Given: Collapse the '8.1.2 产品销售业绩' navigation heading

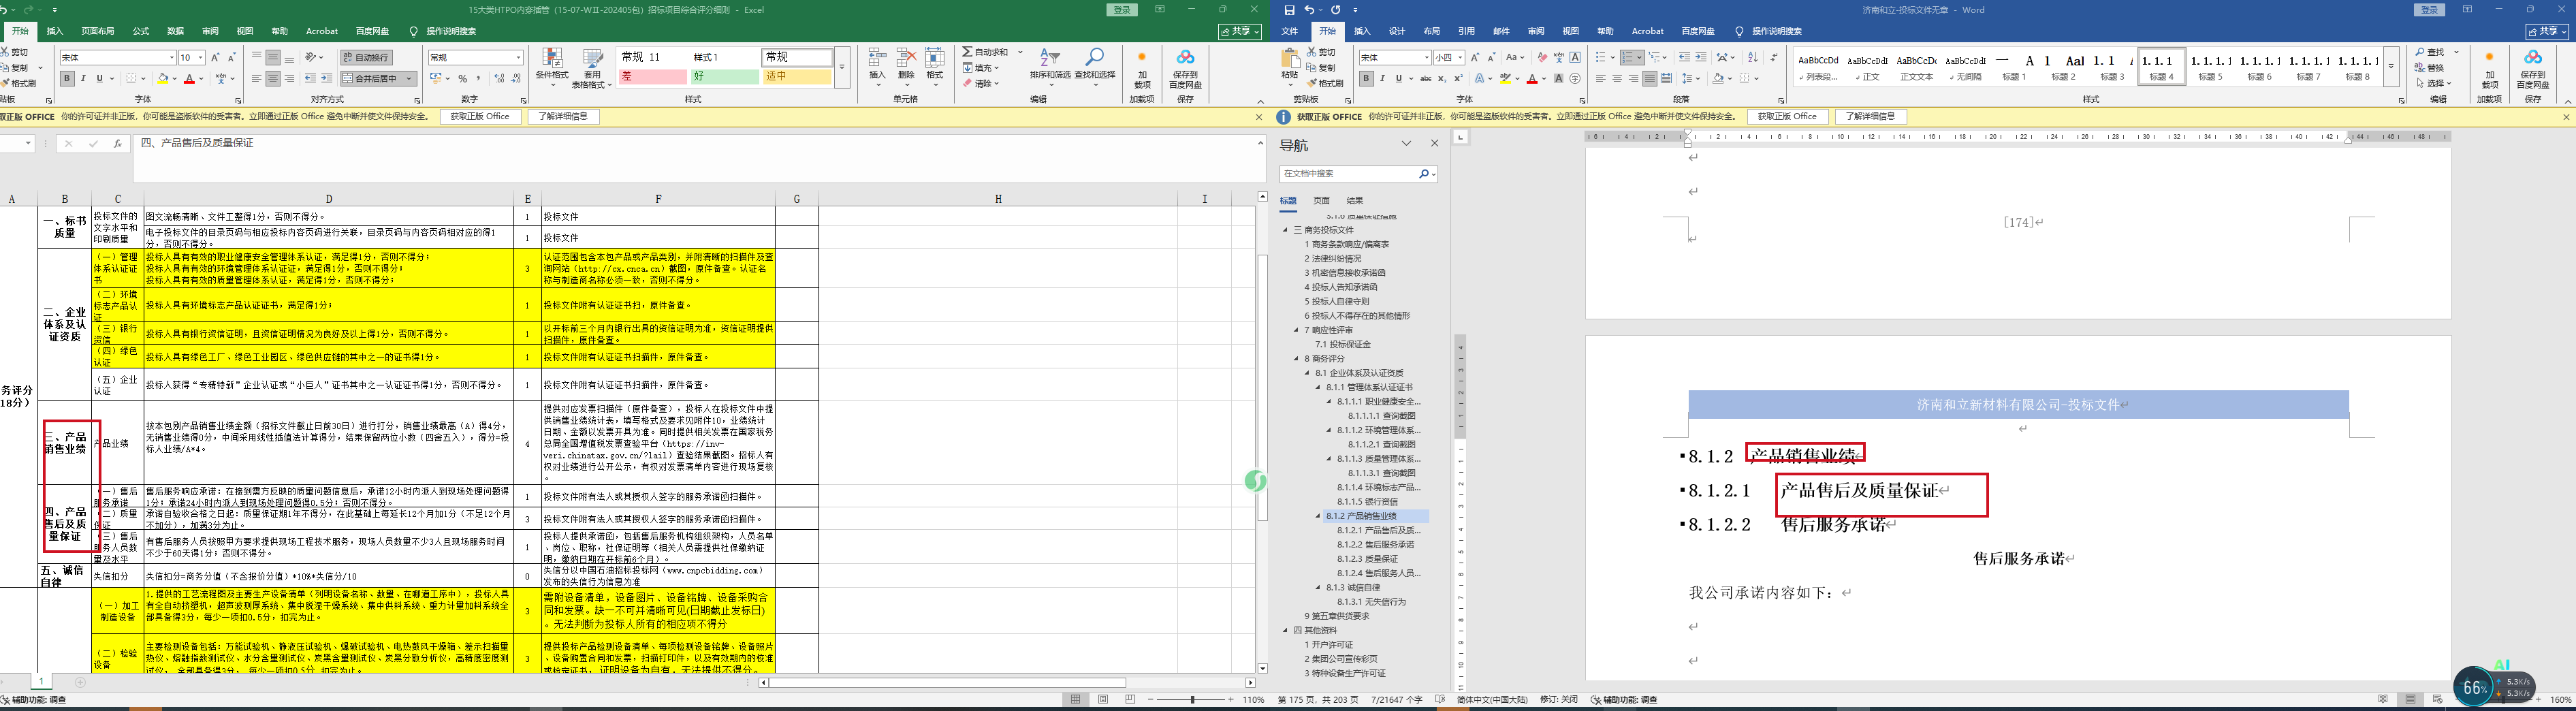Looking at the screenshot, I should pos(1318,516).
